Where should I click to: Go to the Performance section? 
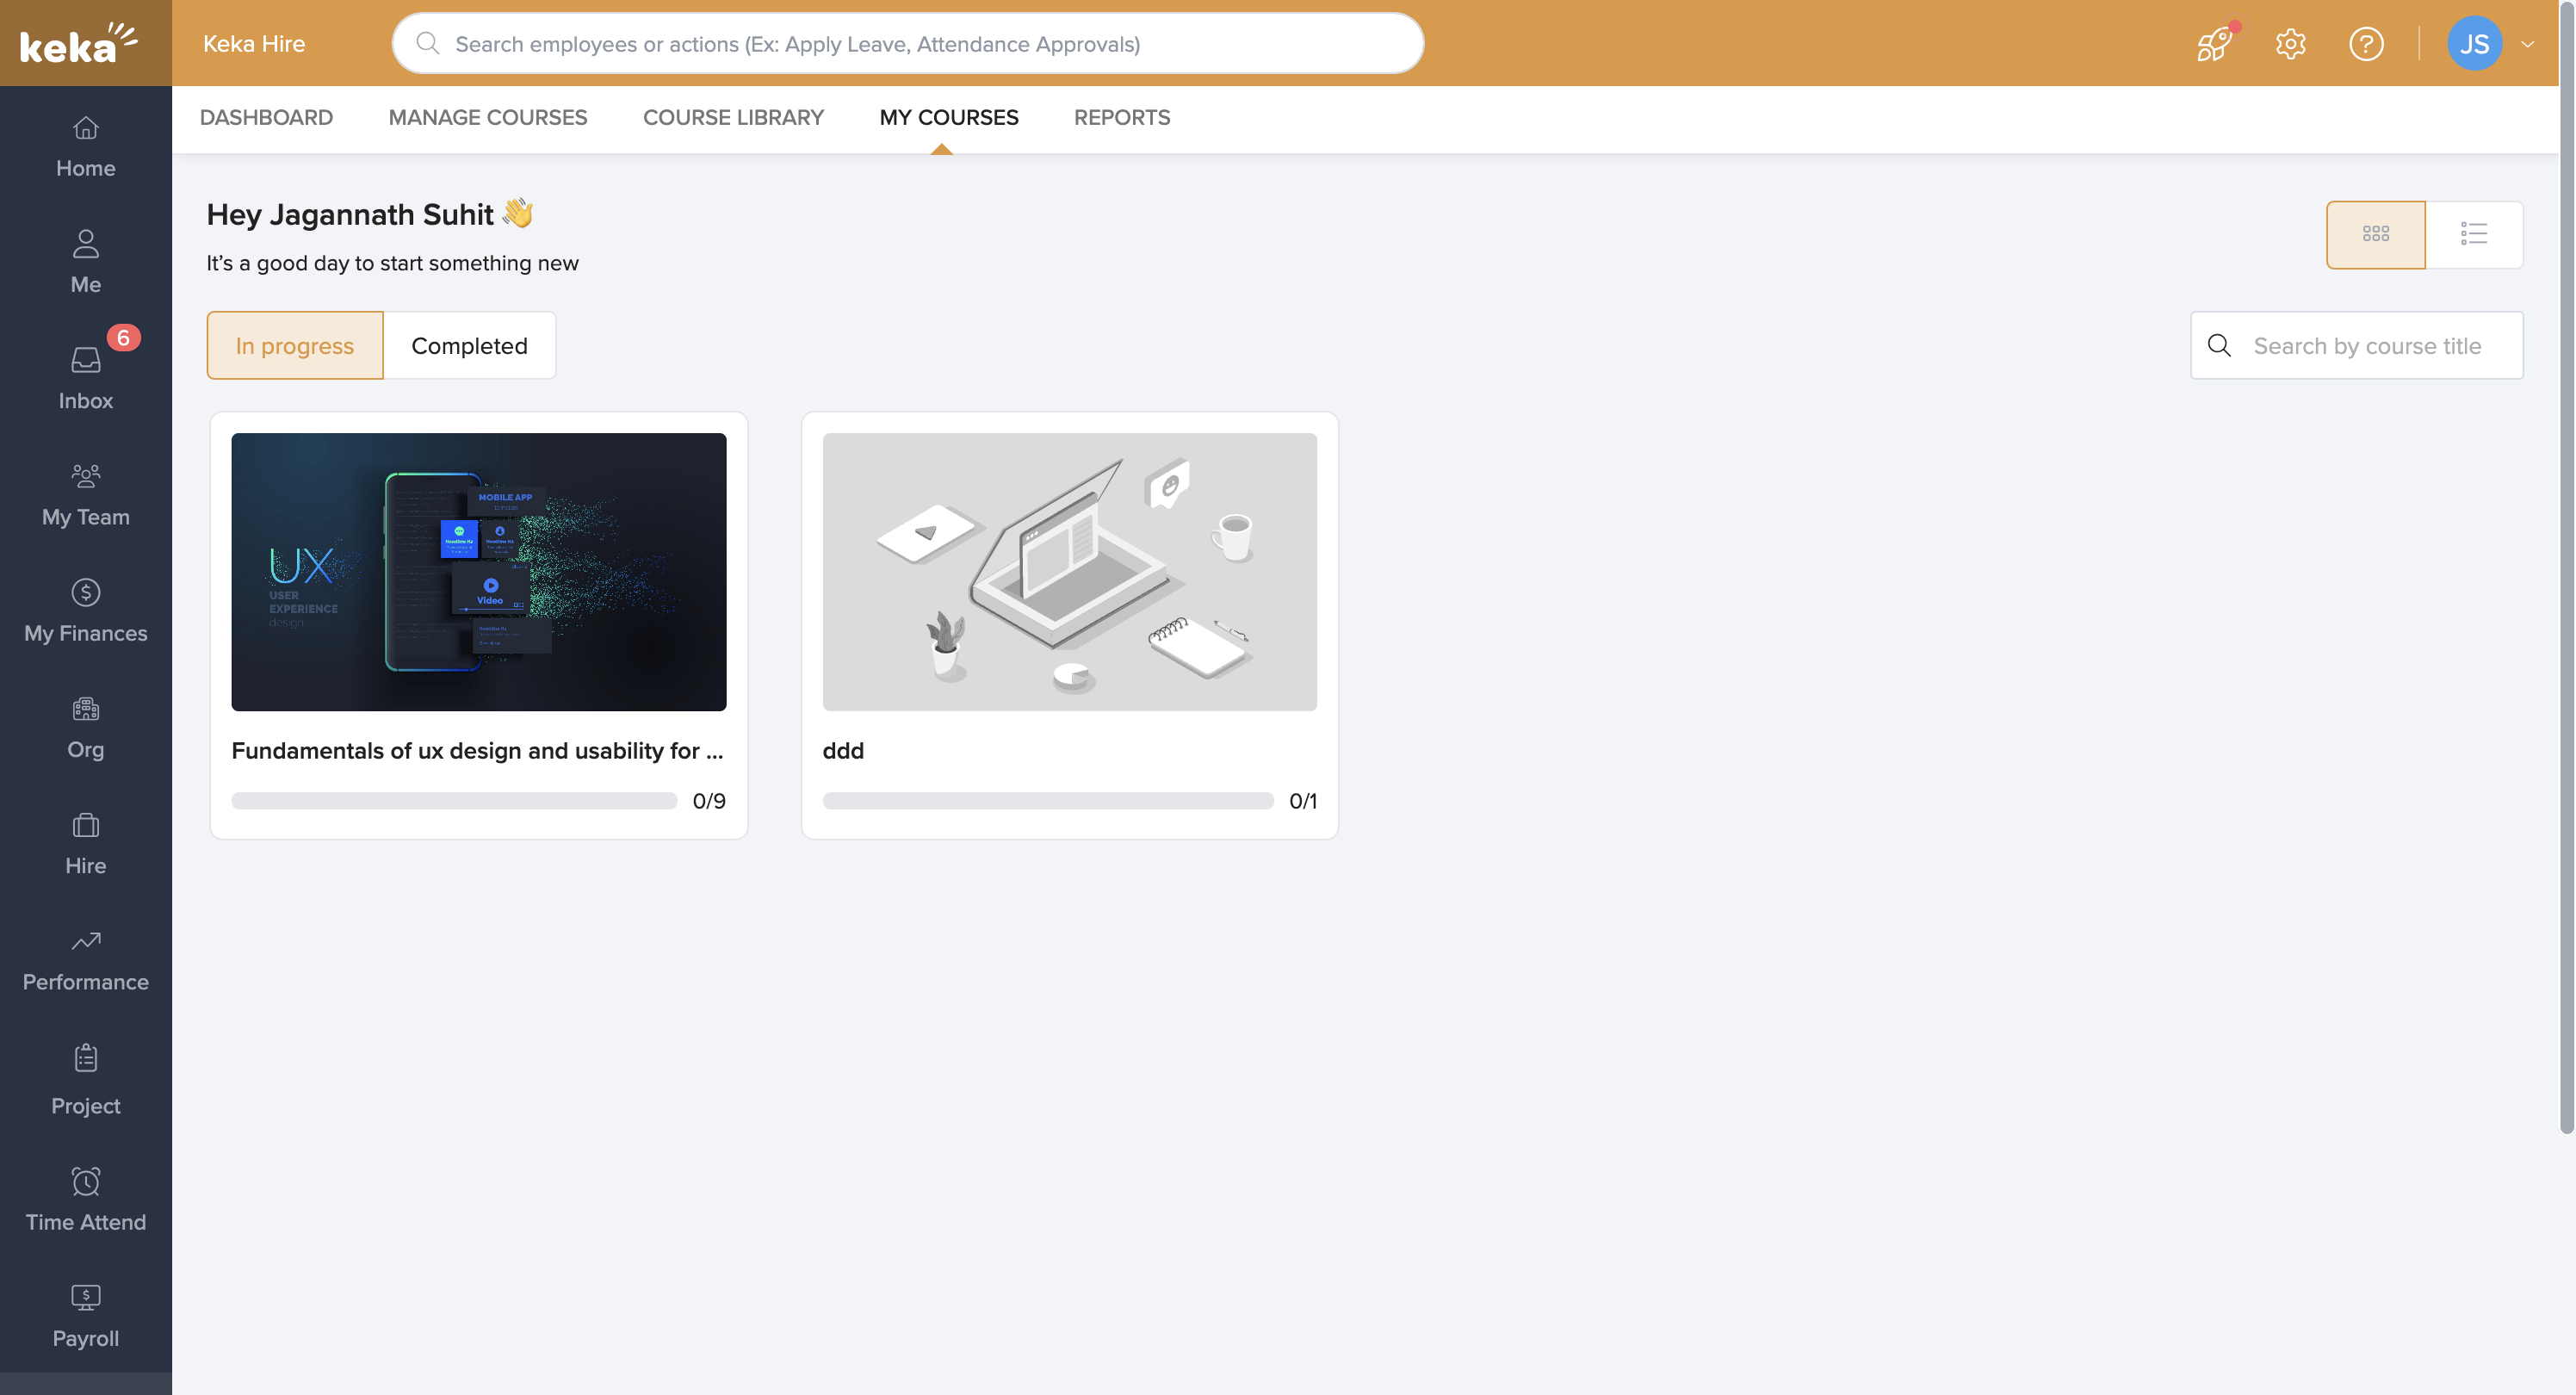85,957
